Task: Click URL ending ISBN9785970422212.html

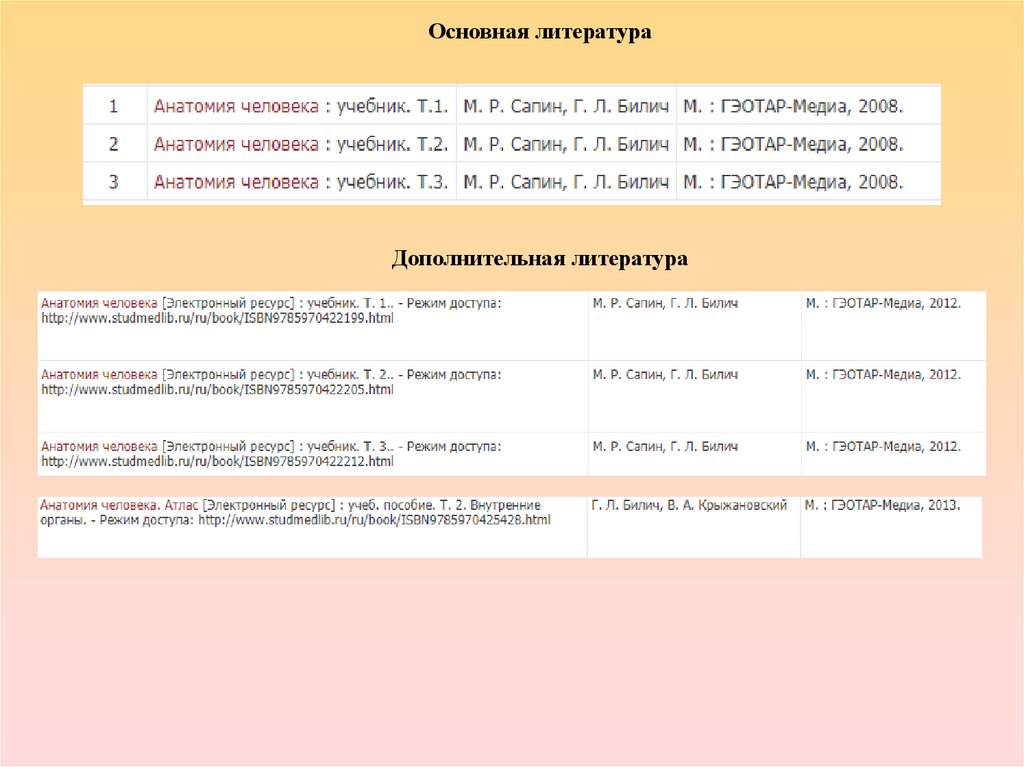Action: (x=217, y=462)
